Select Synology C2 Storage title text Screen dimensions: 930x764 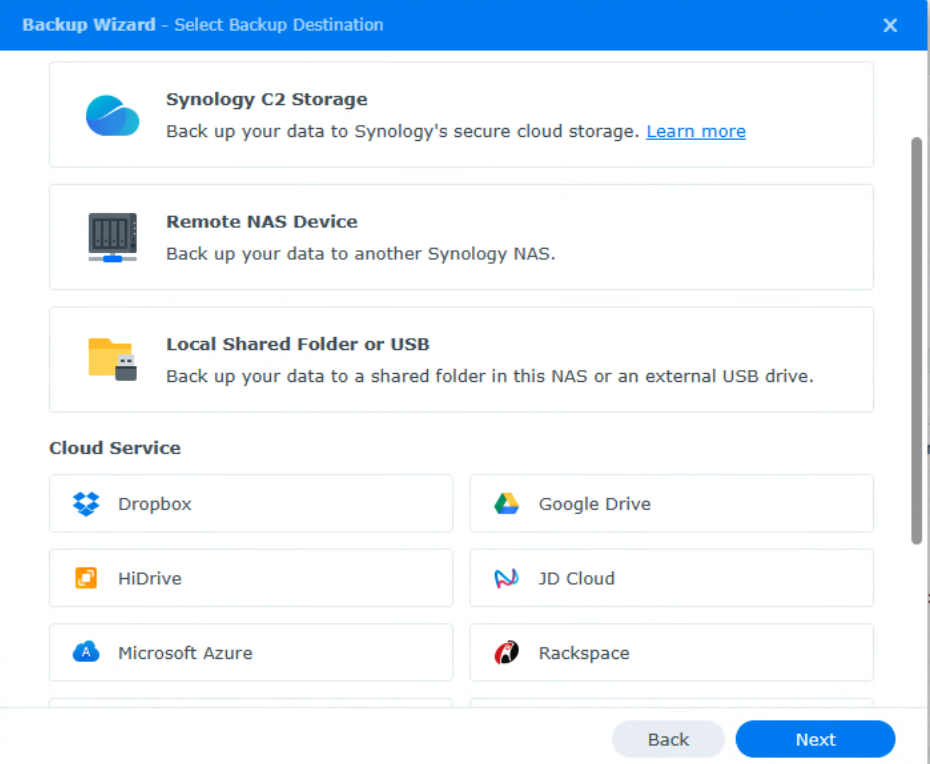click(266, 99)
